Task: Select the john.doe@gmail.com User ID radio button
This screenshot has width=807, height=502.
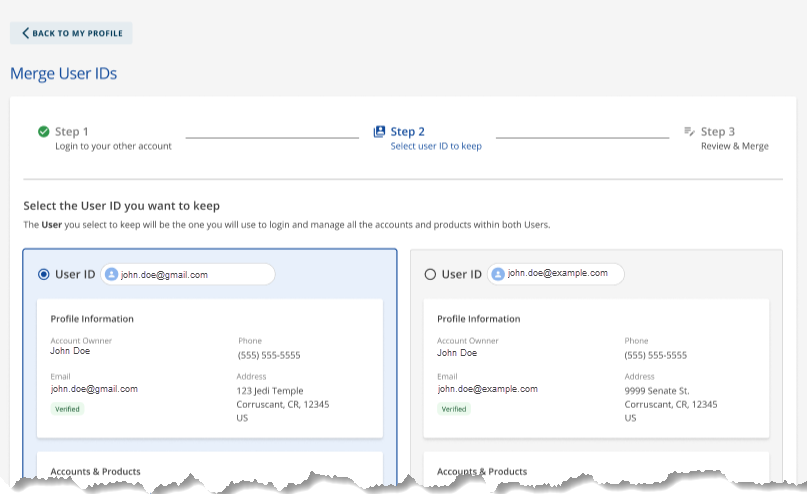Action: (44, 274)
